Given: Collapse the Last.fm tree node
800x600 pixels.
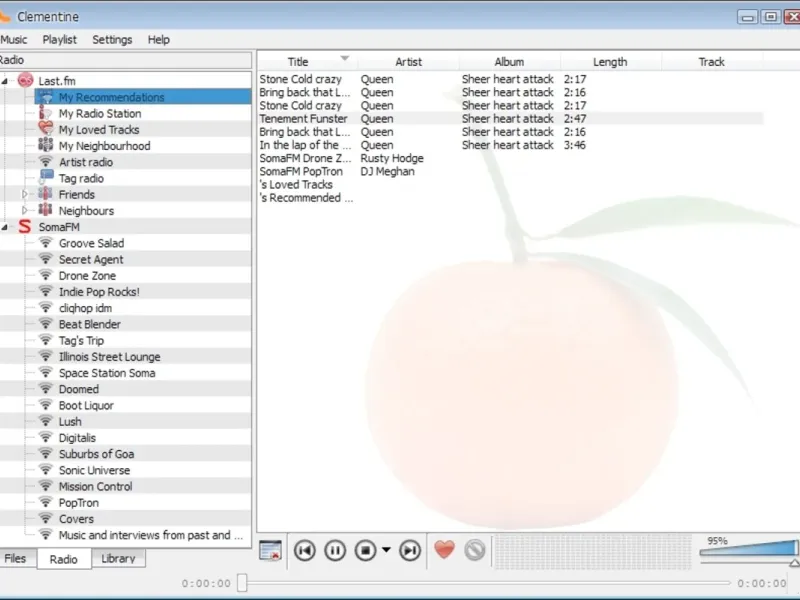Looking at the screenshot, I should pyautogui.click(x=5, y=81).
